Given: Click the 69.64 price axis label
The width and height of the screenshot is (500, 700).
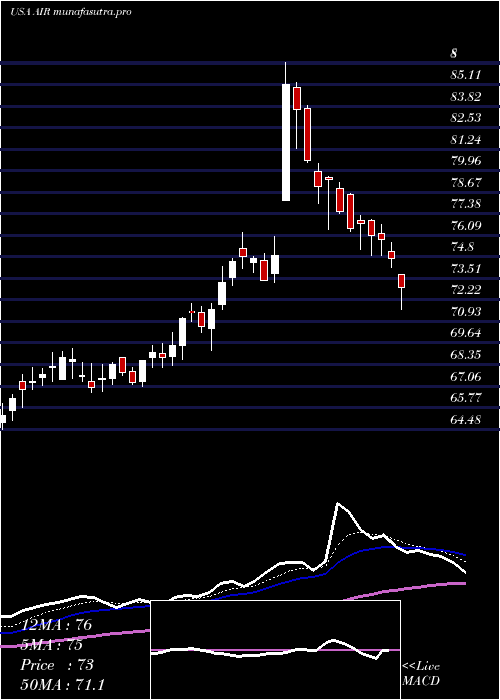Looking at the screenshot, I should click(x=466, y=333).
